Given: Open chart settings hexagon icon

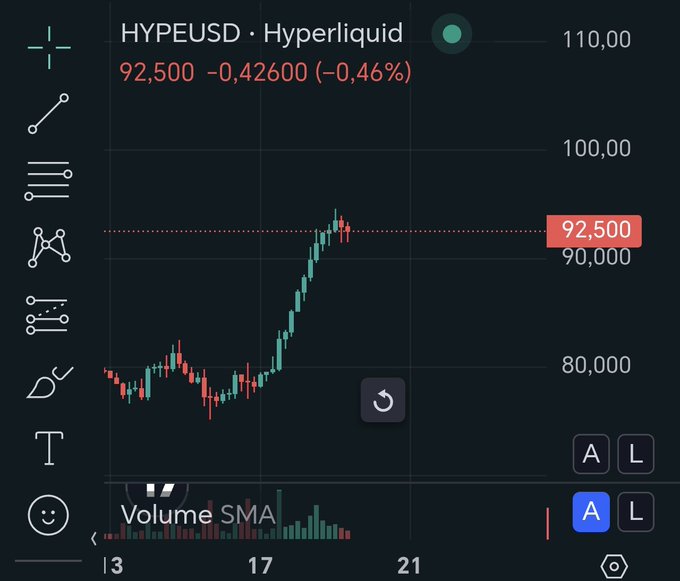Looking at the screenshot, I should tap(614, 566).
